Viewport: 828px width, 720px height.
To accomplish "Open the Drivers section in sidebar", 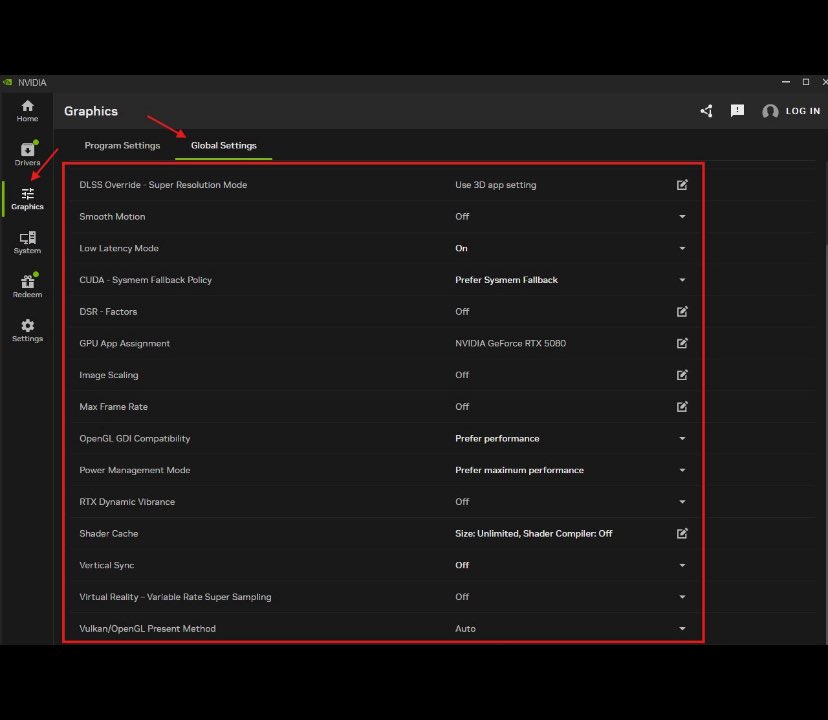I will 27,154.
